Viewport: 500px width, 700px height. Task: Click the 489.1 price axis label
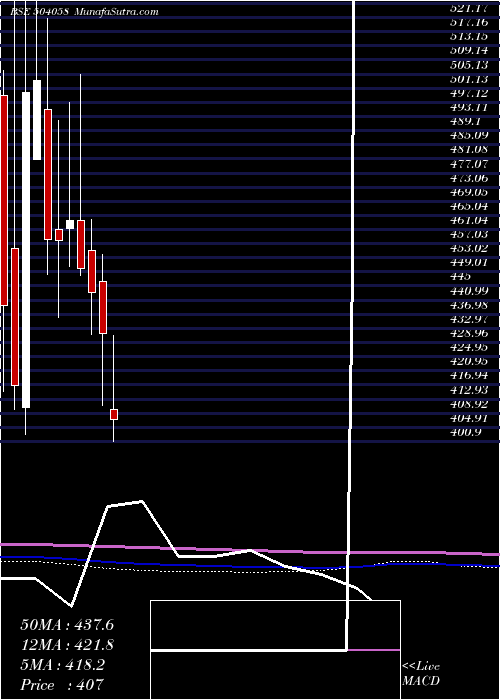click(x=467, y=121)
